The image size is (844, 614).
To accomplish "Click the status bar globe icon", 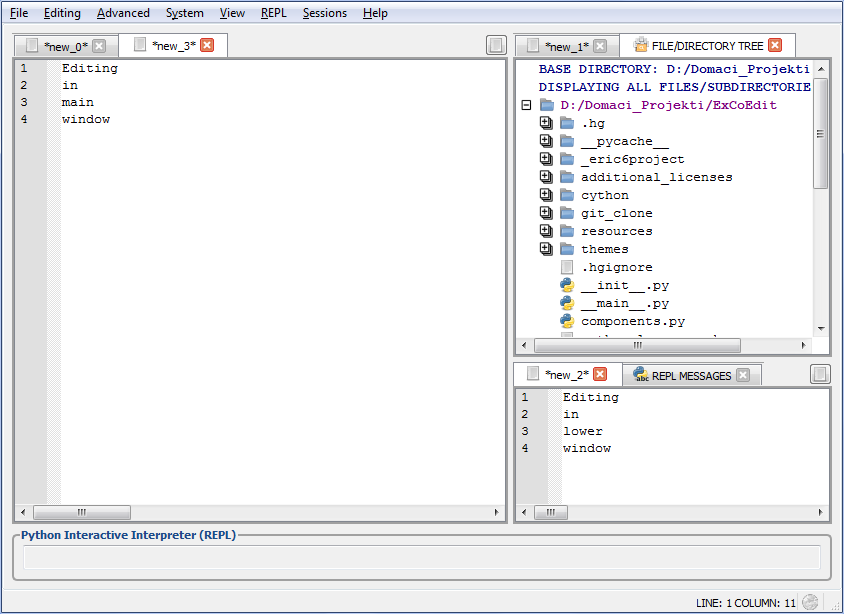I will click(x=810, y=602).
